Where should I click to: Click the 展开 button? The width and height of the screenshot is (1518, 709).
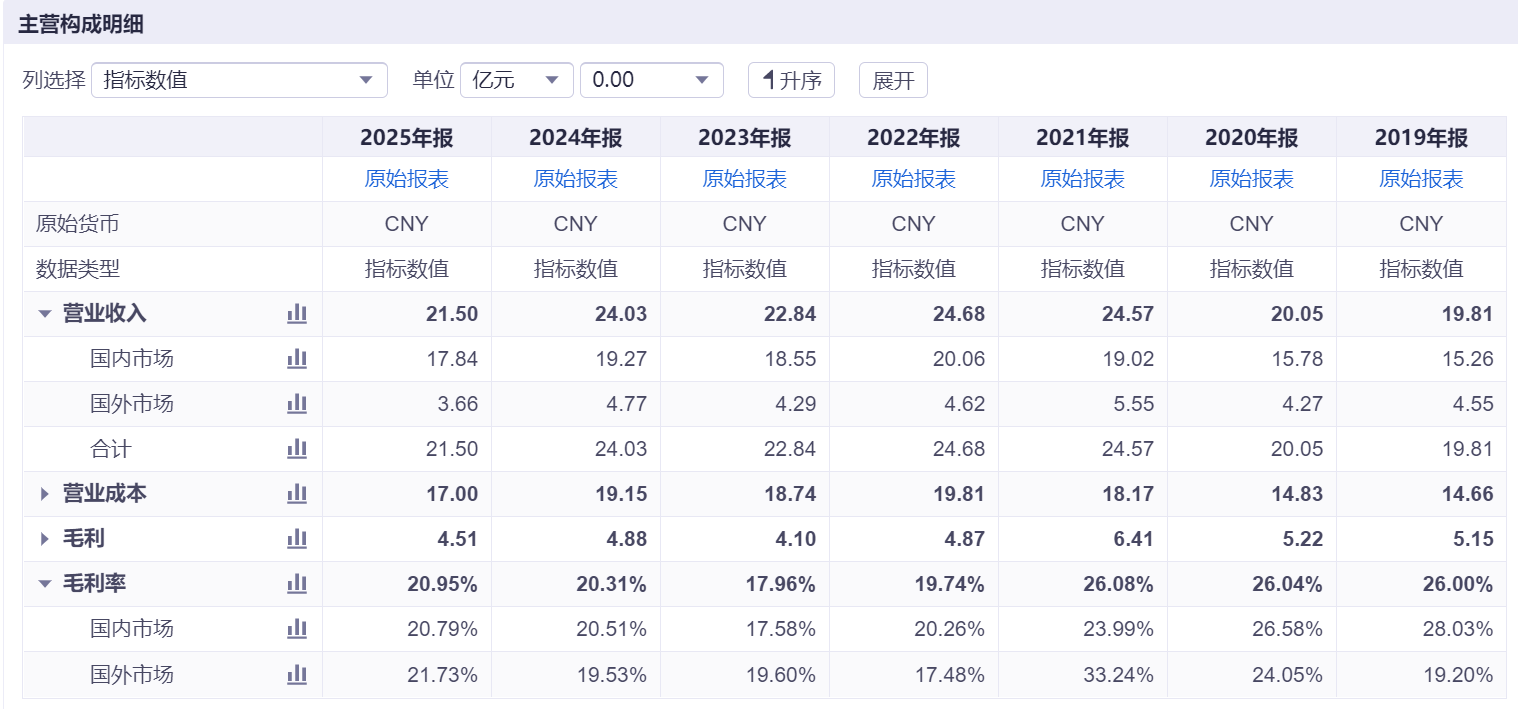coord(893,80)
